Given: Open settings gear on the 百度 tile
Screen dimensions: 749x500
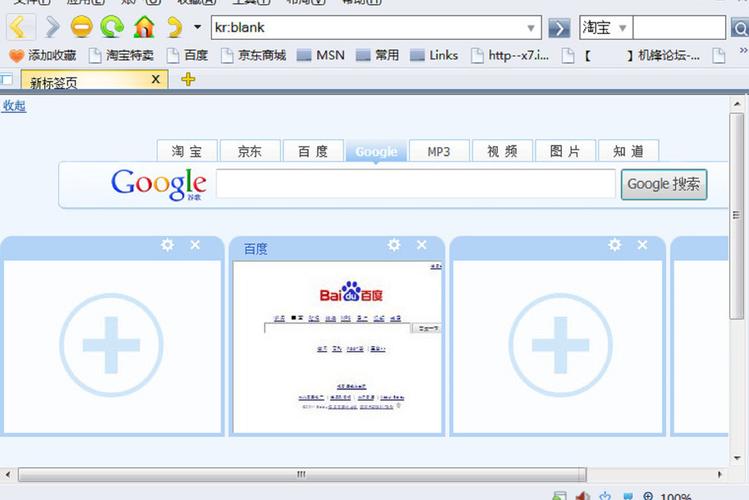Looking at the screenshot, I should tap(394, 245).
